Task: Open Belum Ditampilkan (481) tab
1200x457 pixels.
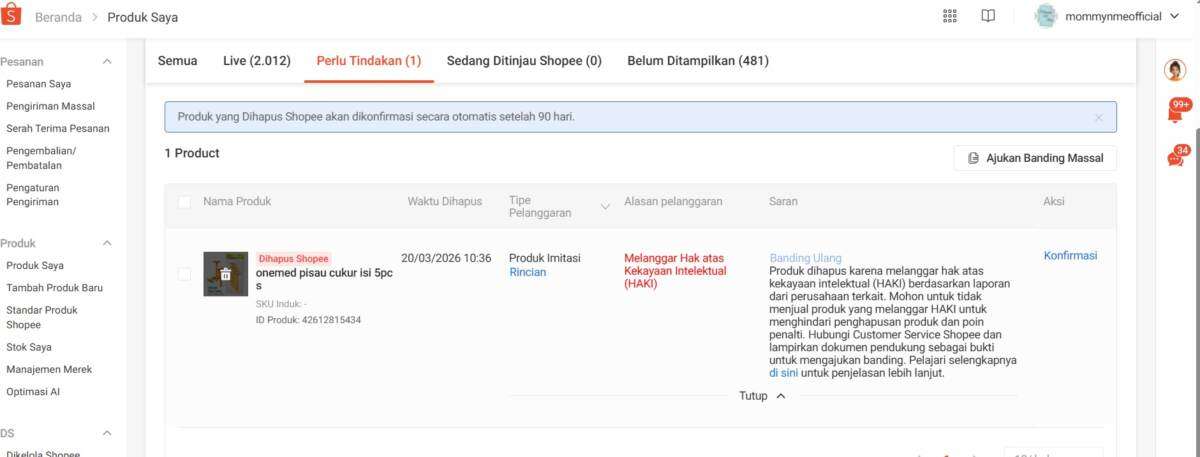Action: pos(698,61)
